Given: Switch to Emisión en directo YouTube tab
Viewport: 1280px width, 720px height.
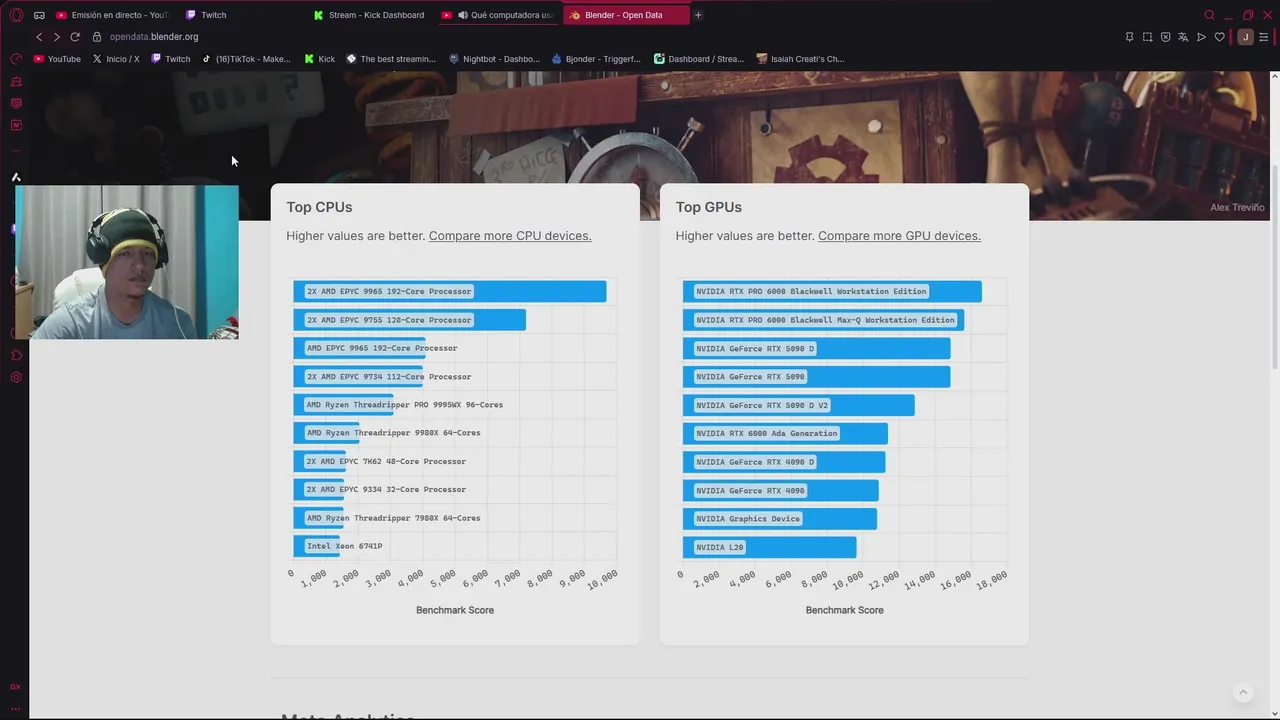Looking at the screenshot, I should [113, 15].
